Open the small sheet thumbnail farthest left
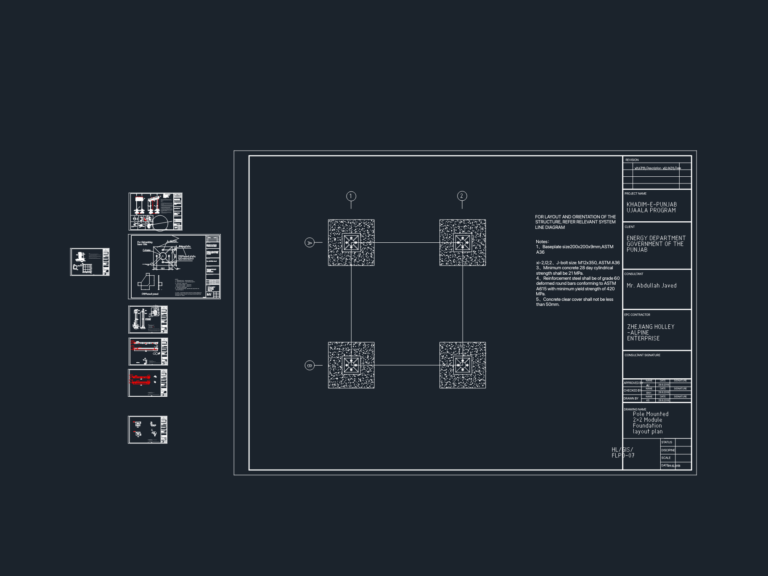 [90, 262]
